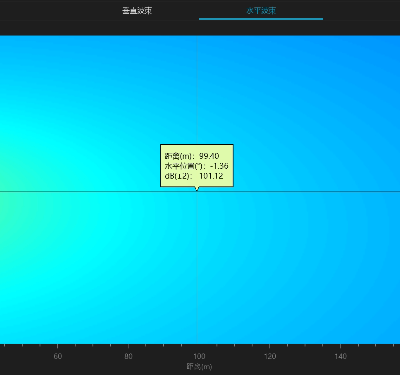This screenshot has height=375, width=400.
Task: Switch to the 垂直波束 tab
Action: pyautogui.click(x=137, y=11)
